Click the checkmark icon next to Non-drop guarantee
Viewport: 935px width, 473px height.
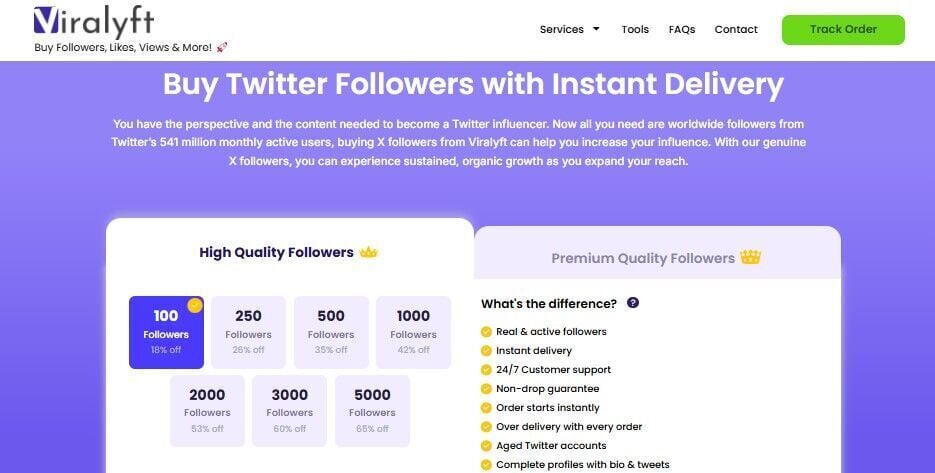tap(486, 389)
